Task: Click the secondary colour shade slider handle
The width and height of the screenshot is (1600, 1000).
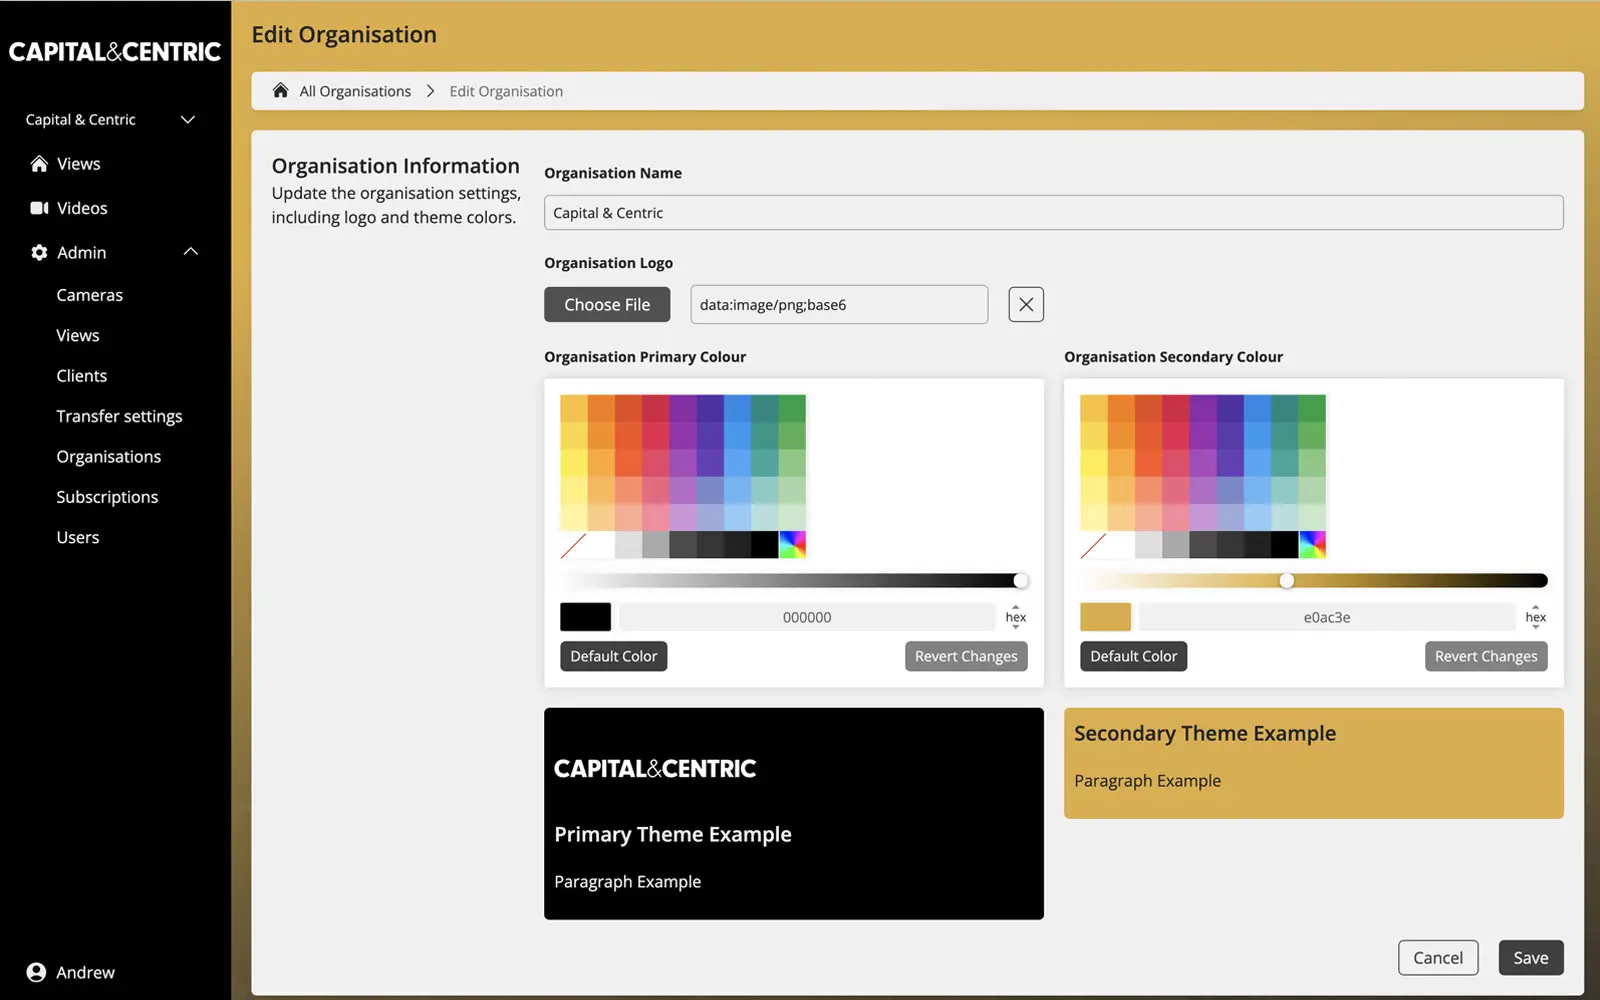Action: tap(1287, 581)
